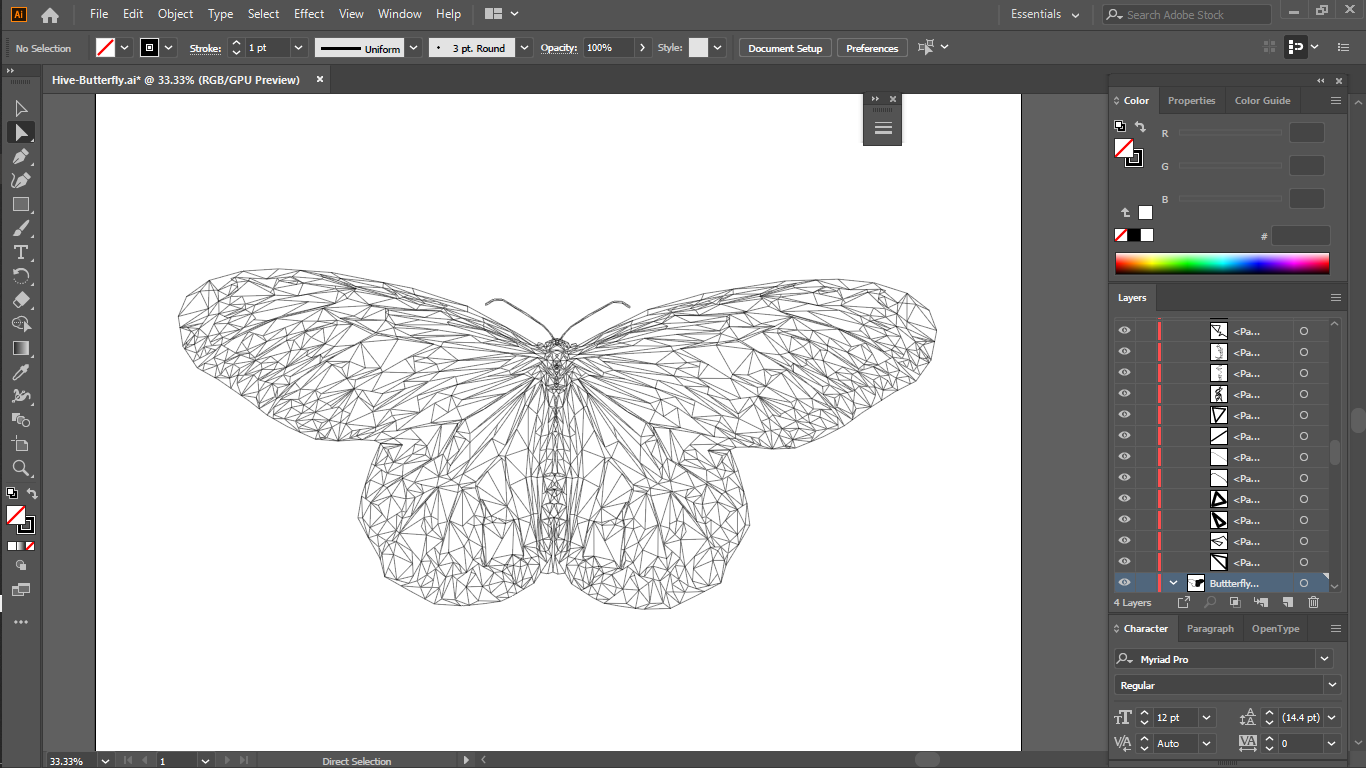Image resolution: width=1366 pixels, height=768 pixels.
Task: Click the Arrange Documents icon
Action: 501,14
